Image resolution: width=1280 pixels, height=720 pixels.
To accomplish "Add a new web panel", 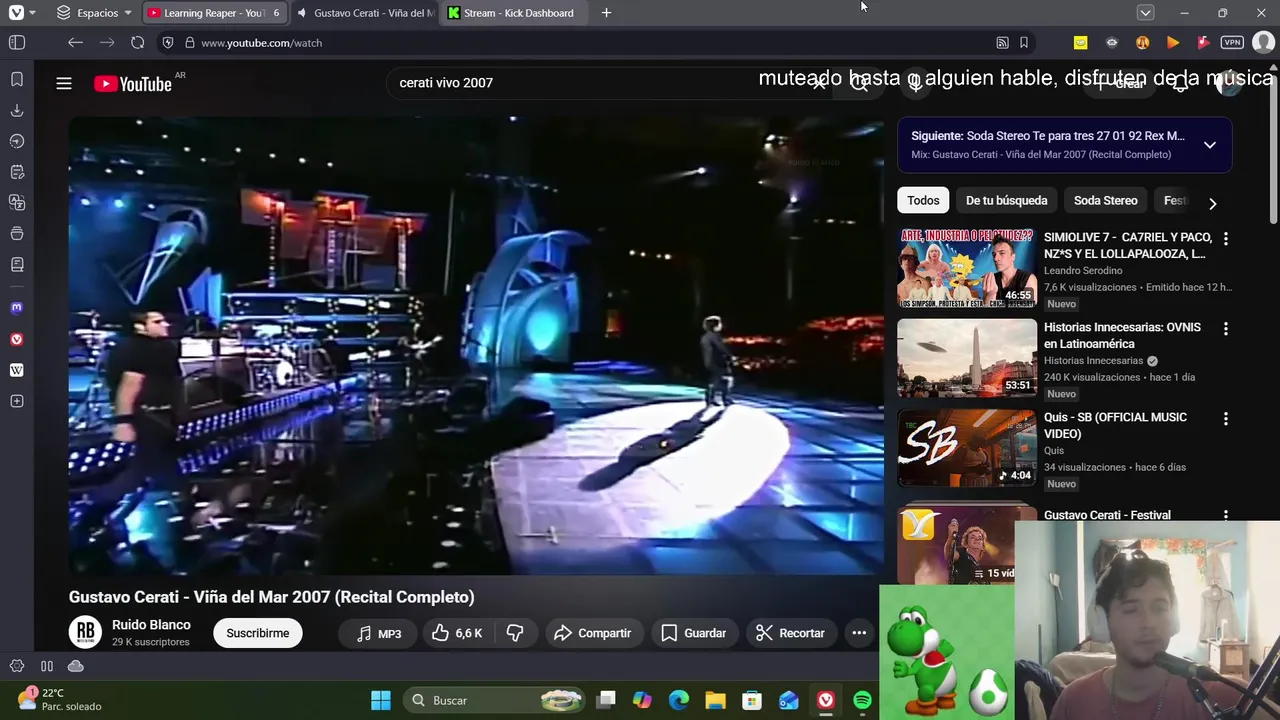I will click(x=17, y=401).
